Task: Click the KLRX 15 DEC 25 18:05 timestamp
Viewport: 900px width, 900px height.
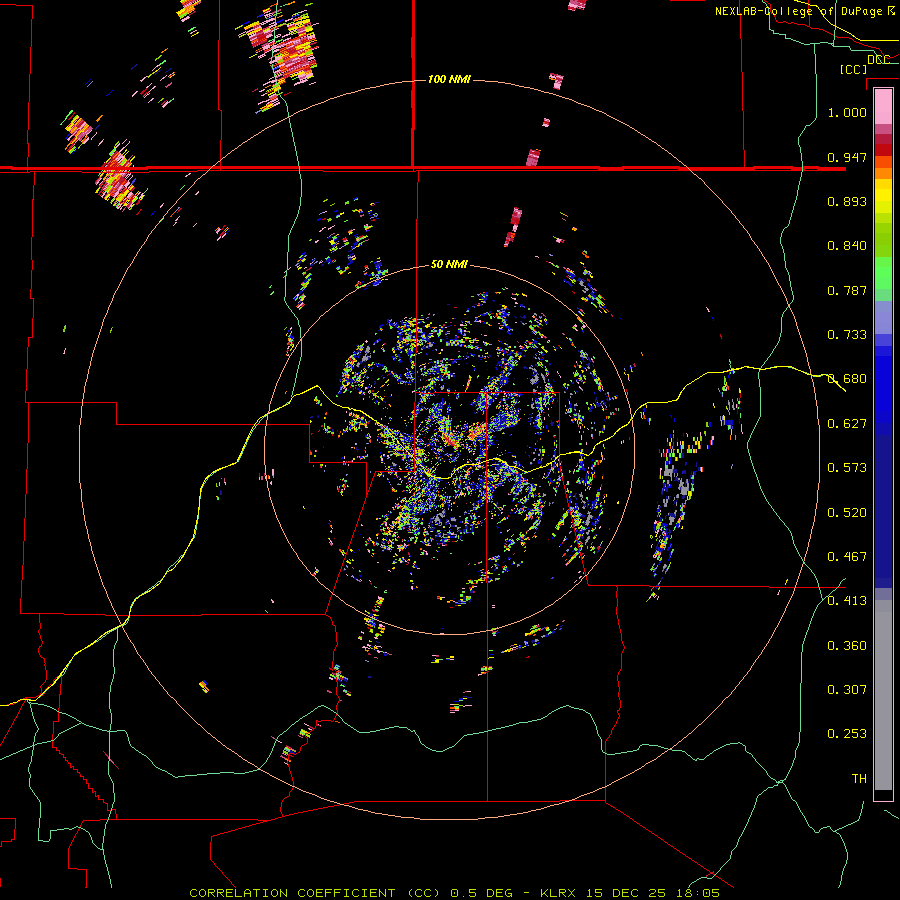Action: pos(630,893)
